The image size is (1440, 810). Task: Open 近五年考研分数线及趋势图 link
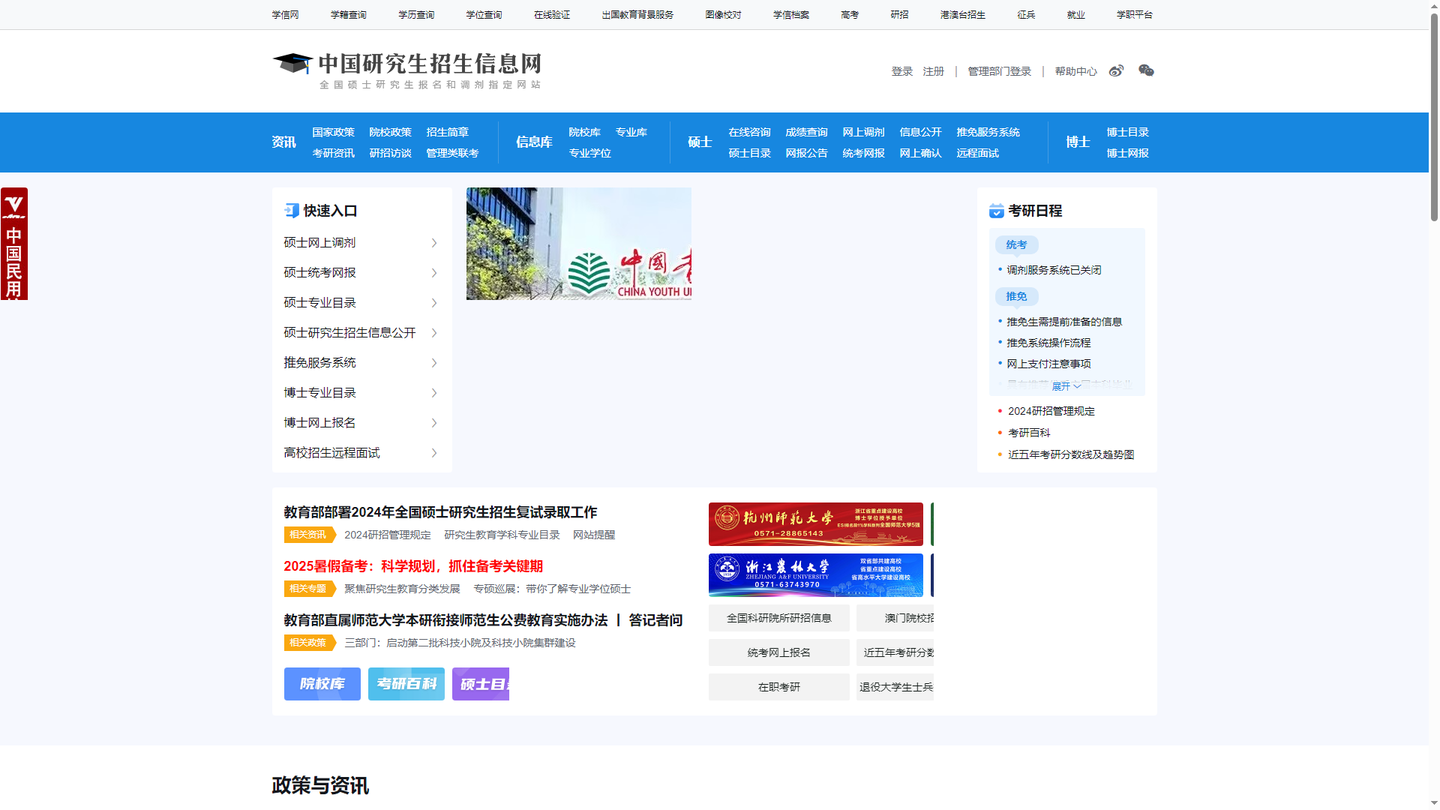pyautogui.click(x=1071, y=455)
